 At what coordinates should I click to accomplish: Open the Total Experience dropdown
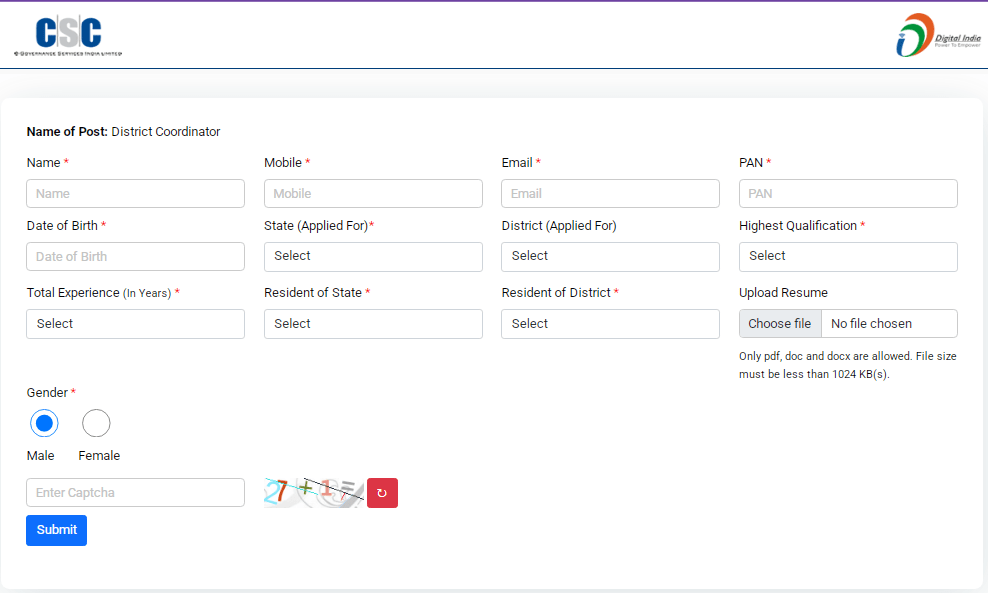coord(135,324)
